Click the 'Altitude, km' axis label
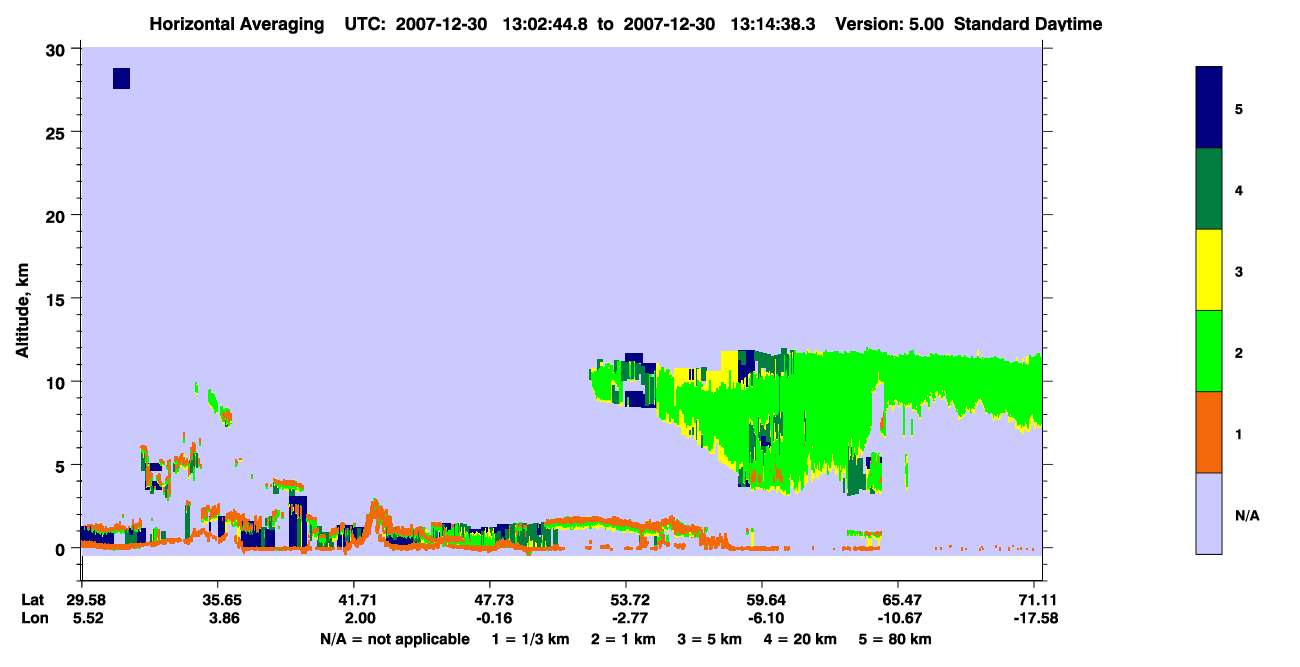Image resolution: width=1300 pixels, height=667 pixels. click(x=22, y=312)
